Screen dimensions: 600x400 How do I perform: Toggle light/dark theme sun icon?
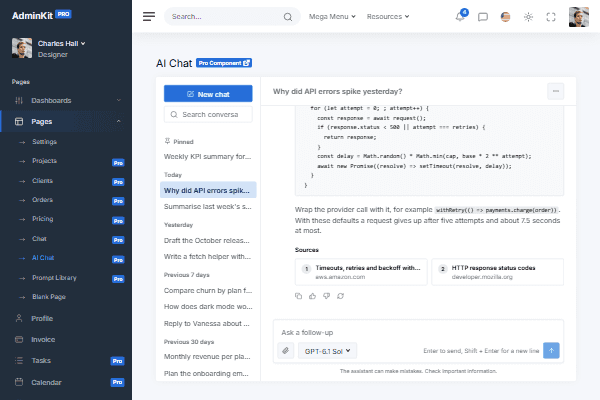[x=528, y=17]
